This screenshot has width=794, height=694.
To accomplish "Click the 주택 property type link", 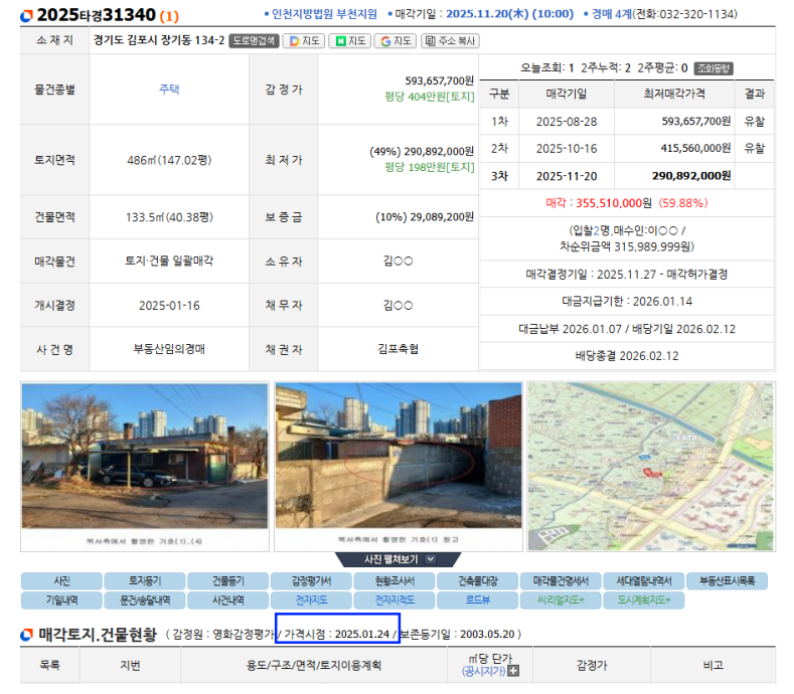I will tap(169, 89).
